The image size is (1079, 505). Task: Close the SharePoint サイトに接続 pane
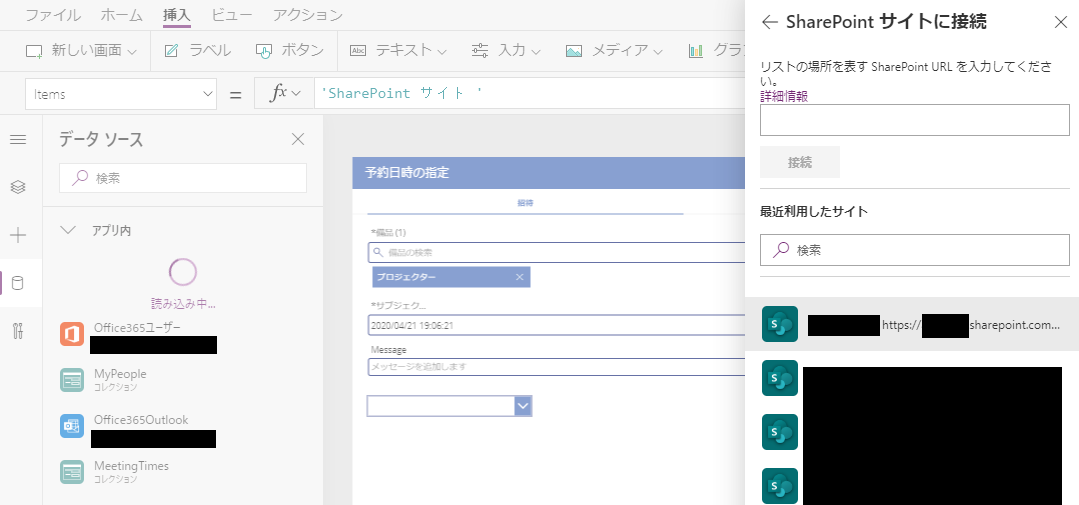[x=1060, y=22]
